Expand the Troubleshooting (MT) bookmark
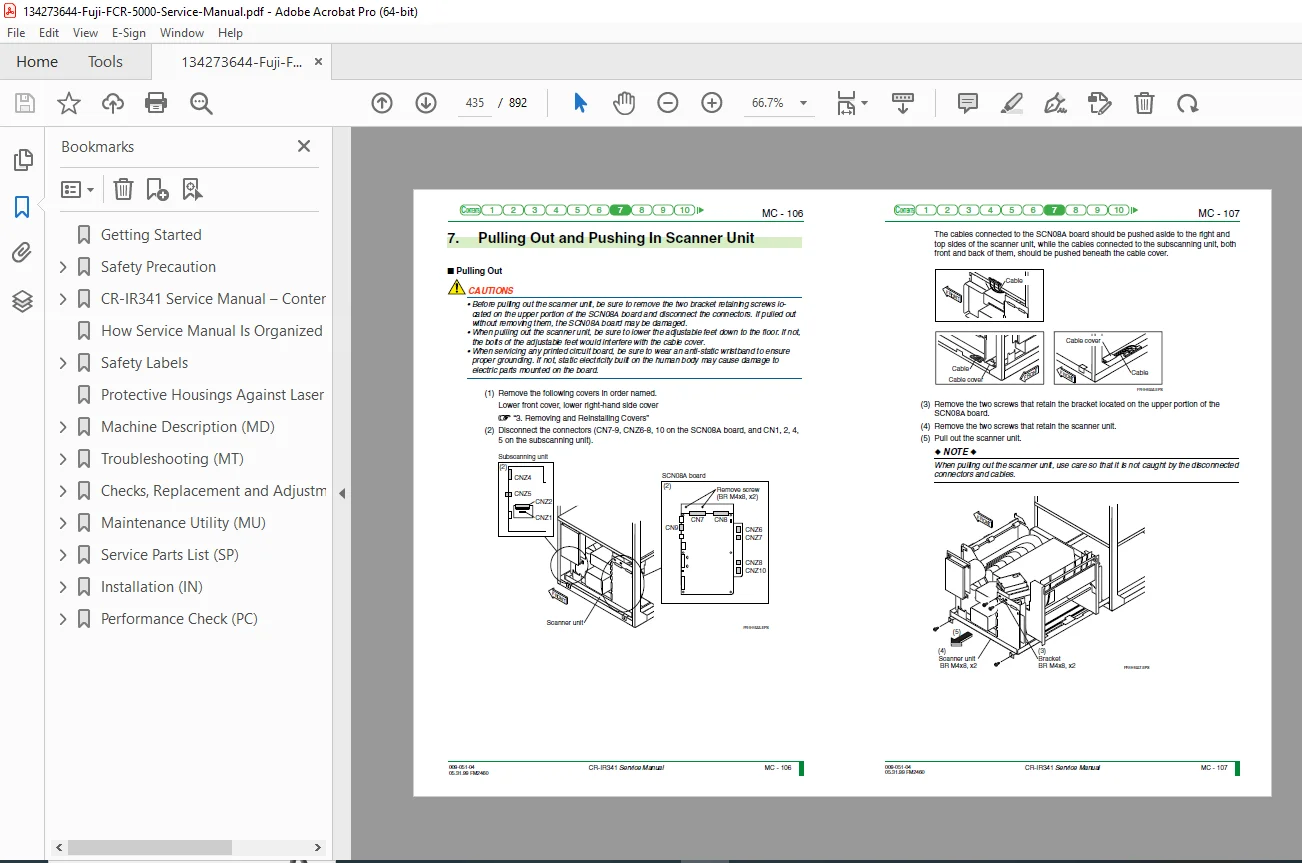This screenshot has width=1302, height=863. coord(63,459)
